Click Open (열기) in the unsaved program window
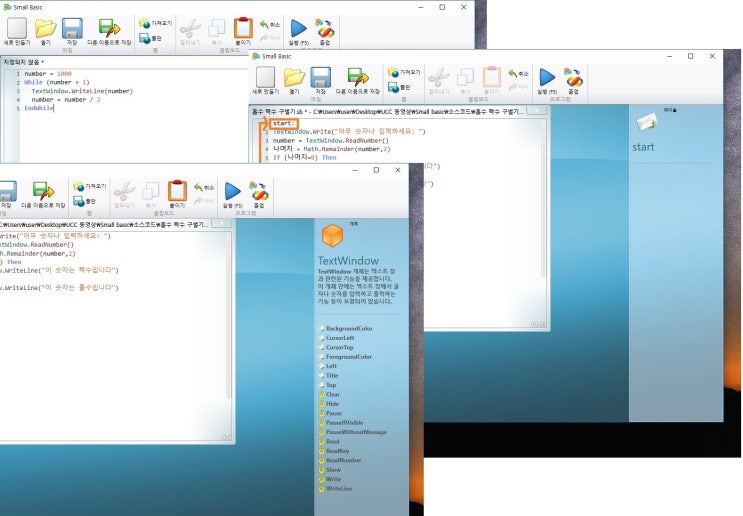Screen dimensions: 743x516 click(x=45, y=32)
